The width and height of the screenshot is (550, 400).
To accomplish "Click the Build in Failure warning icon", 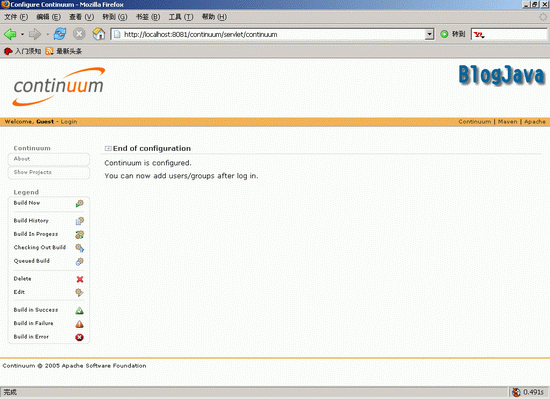I will click(x=80, y=324).
